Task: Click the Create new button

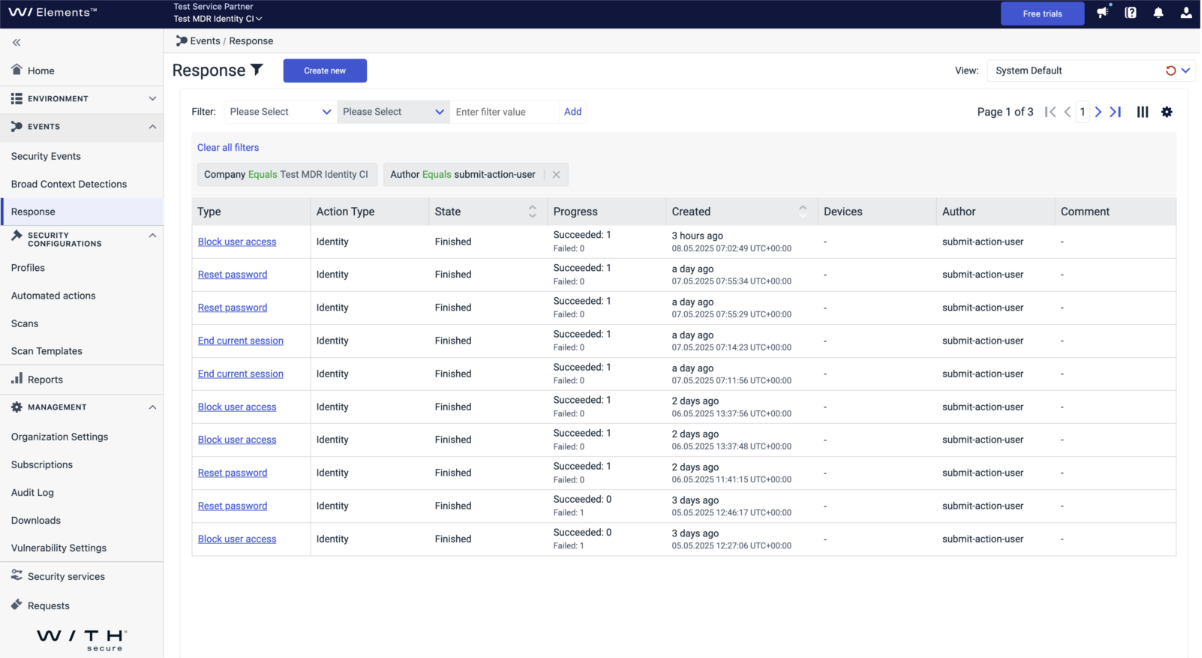Action: [x=325, y=71]
